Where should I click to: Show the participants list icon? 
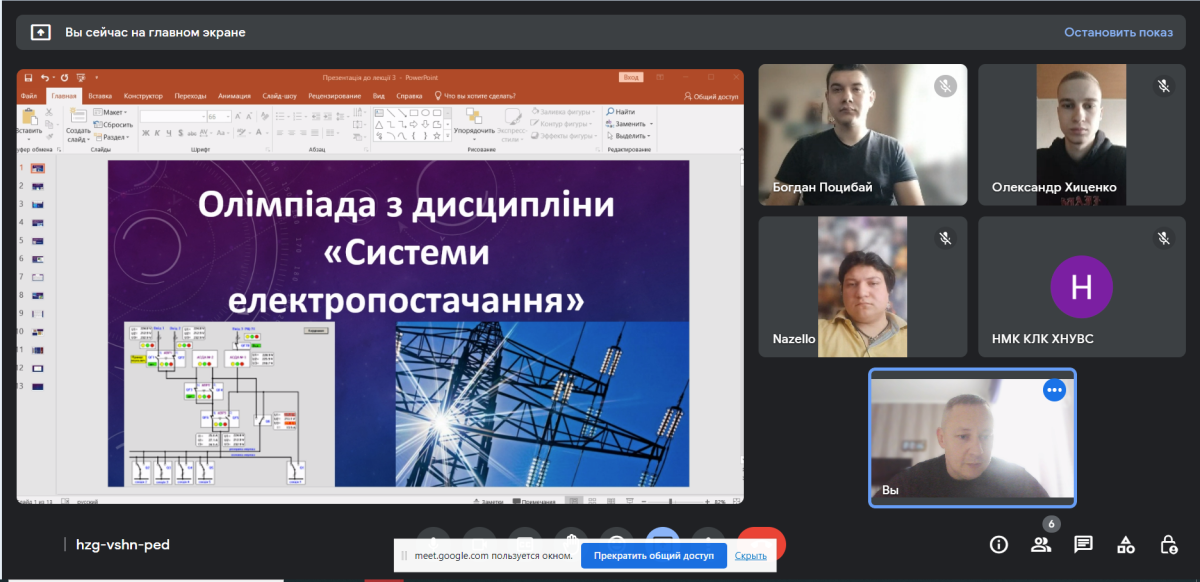coord(1041,544)
